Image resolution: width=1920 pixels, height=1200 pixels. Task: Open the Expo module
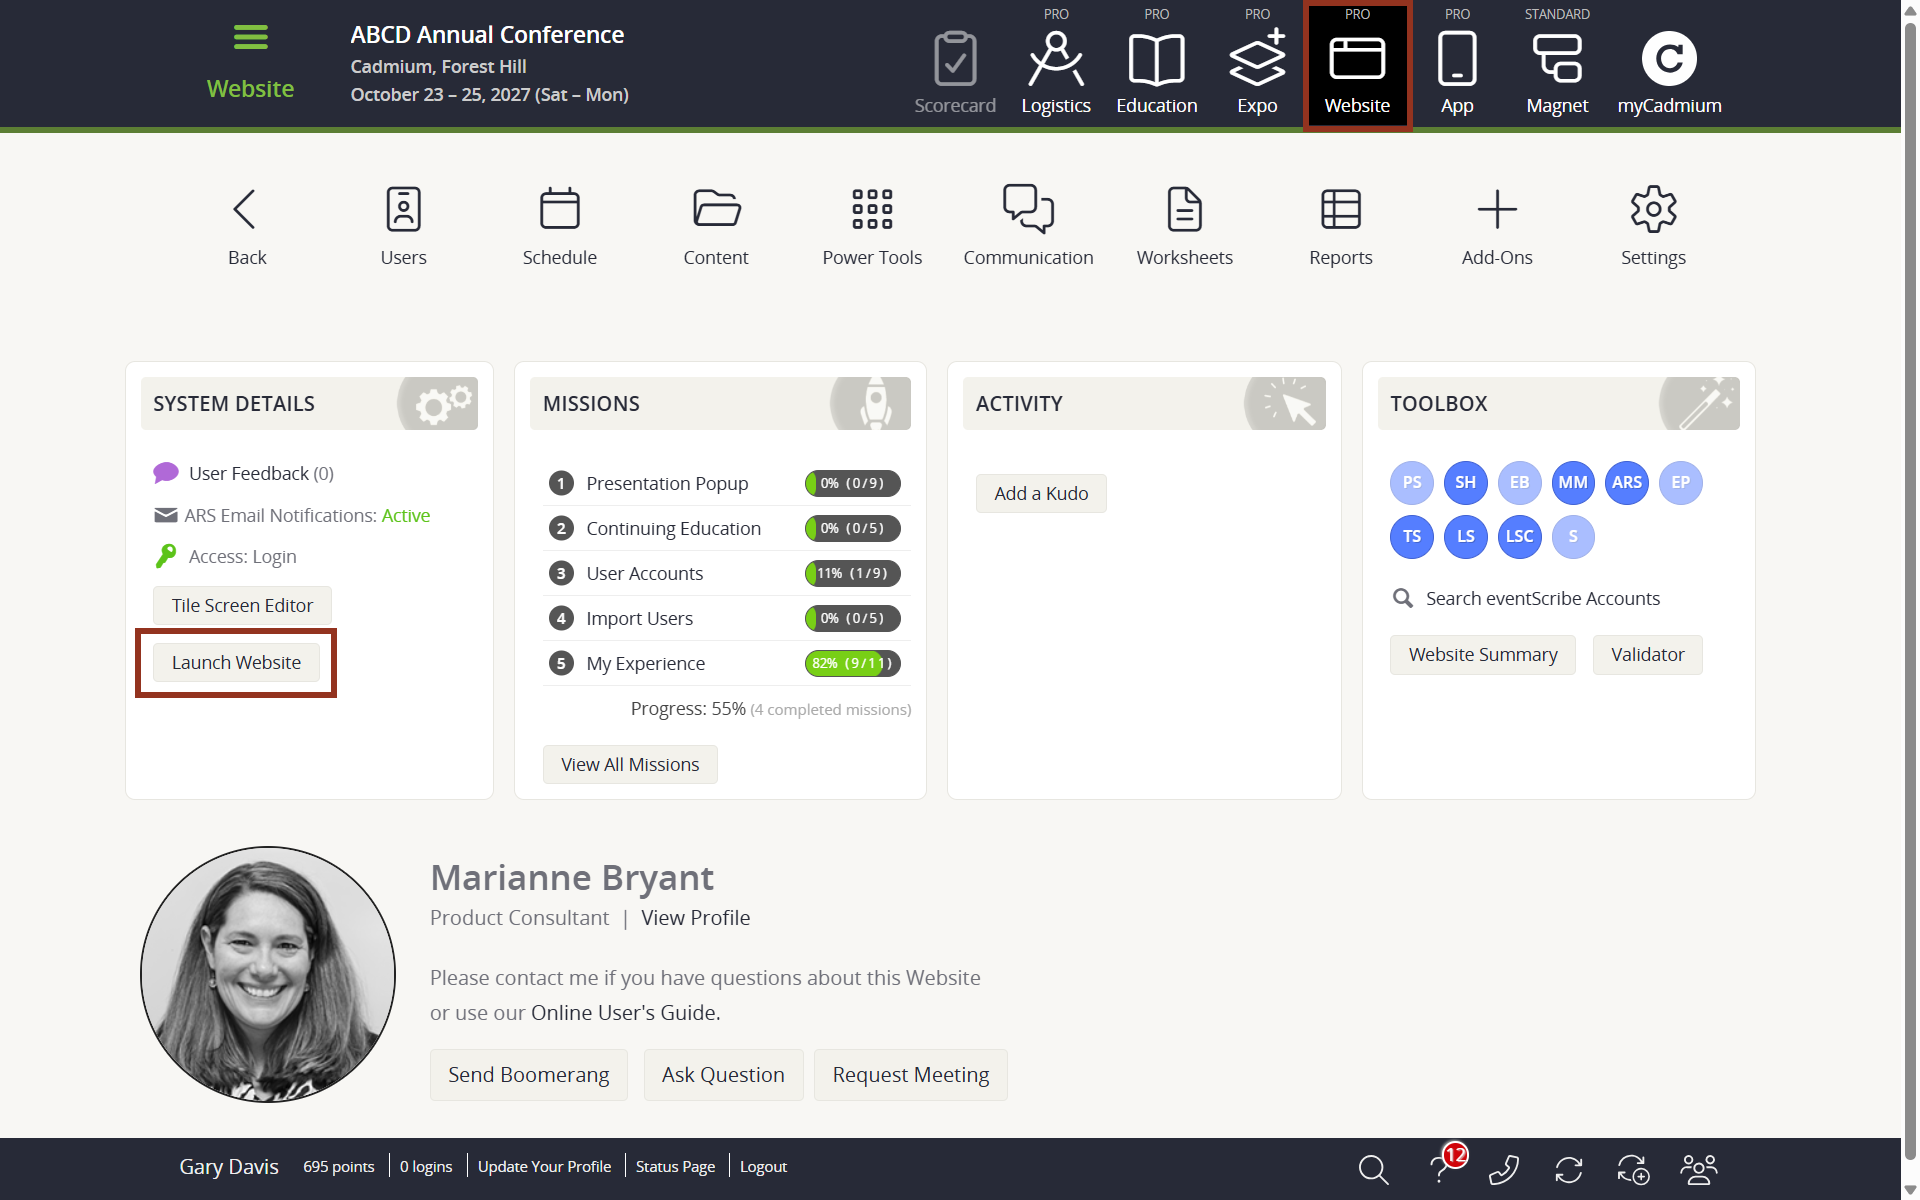click(1257, 65)
